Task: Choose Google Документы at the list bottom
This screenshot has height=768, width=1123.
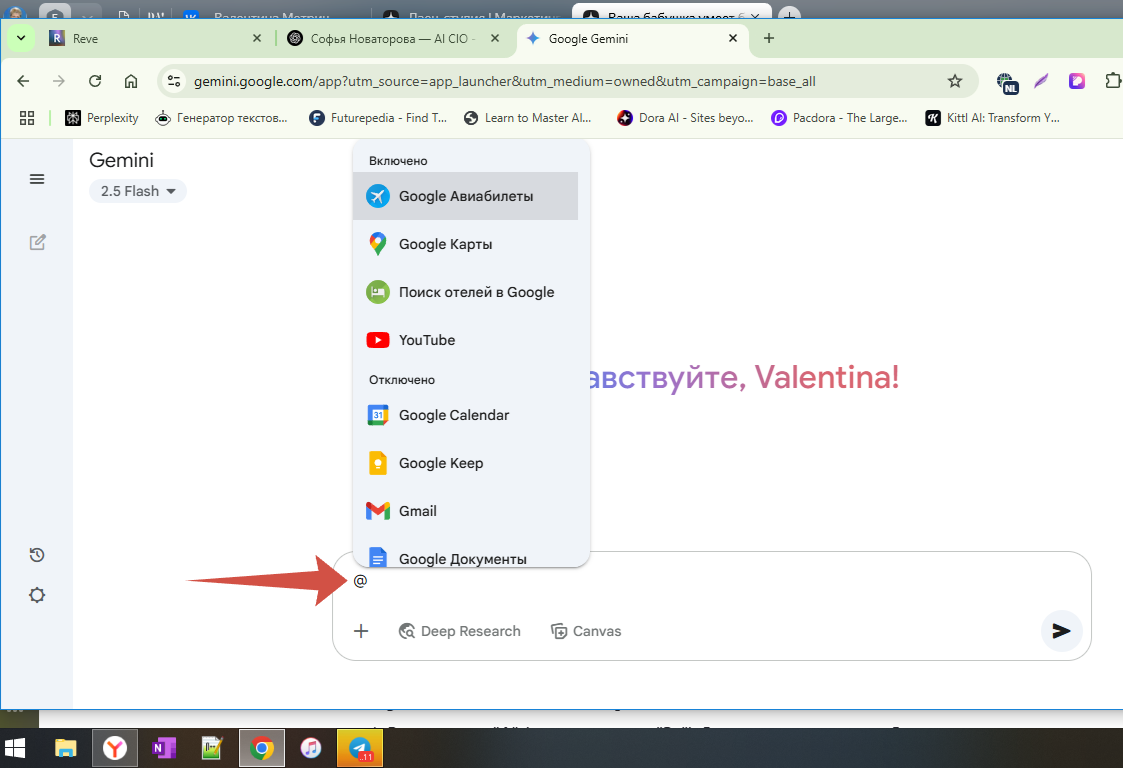Action: point(466,555)
